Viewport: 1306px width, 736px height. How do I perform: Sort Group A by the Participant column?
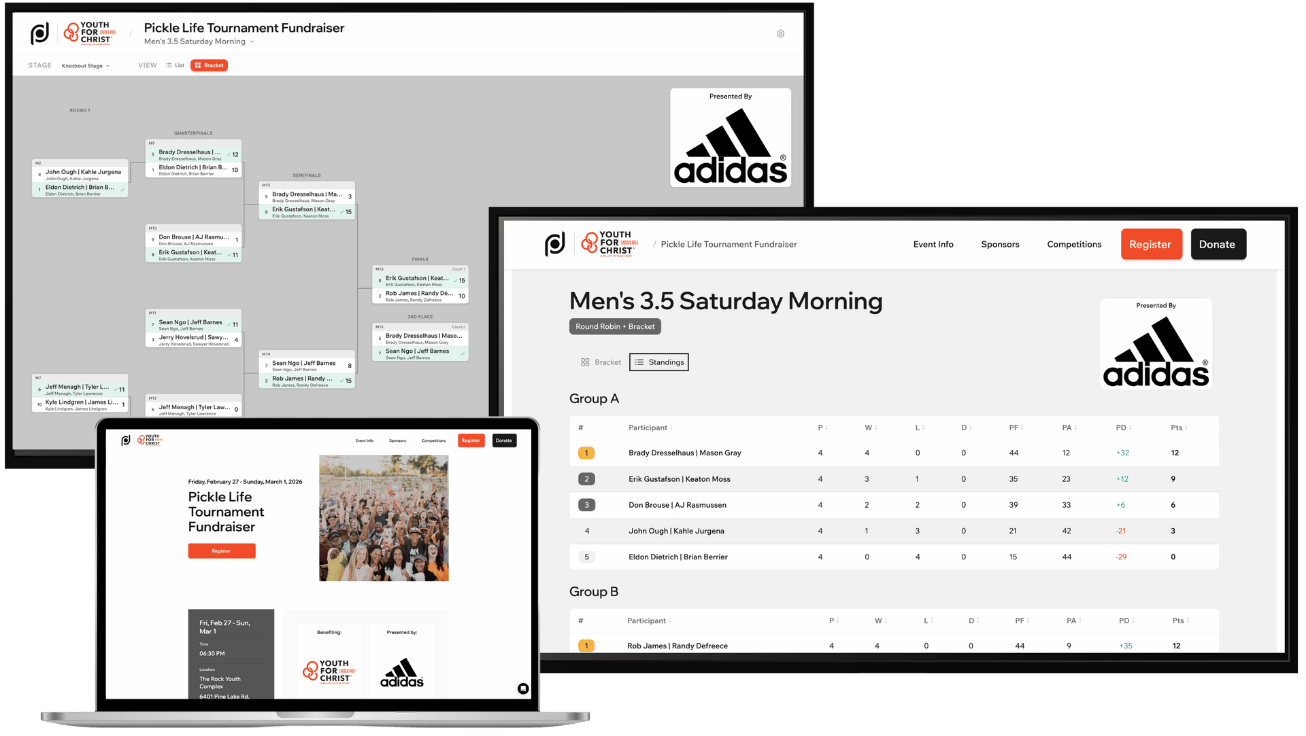click(x=650, y=428)
